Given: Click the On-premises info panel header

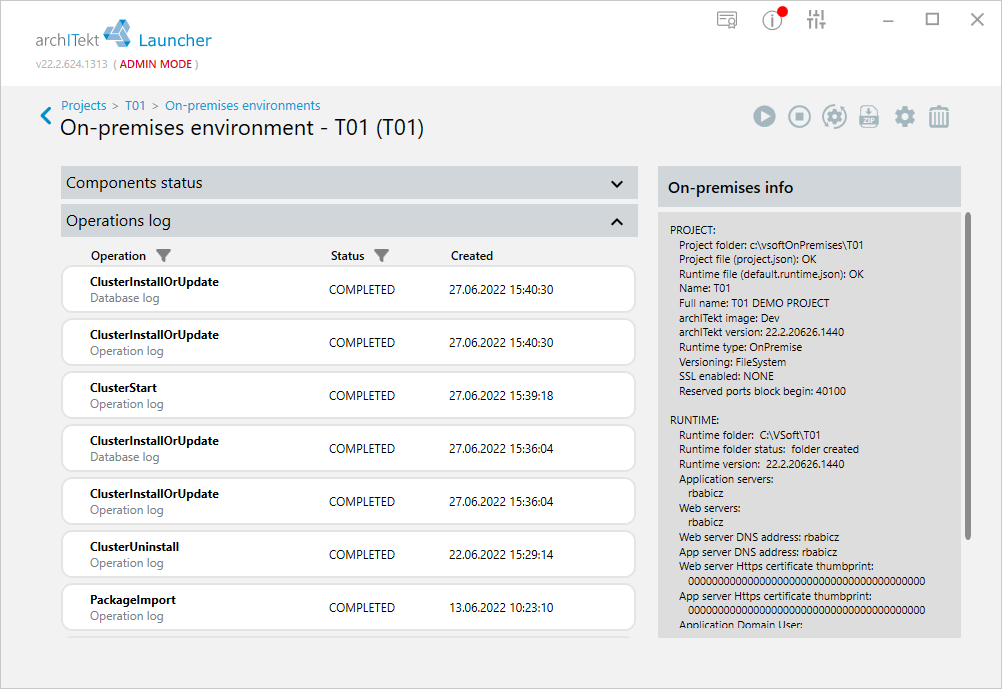Looking at the screenshot, I should tap(809, 187).
